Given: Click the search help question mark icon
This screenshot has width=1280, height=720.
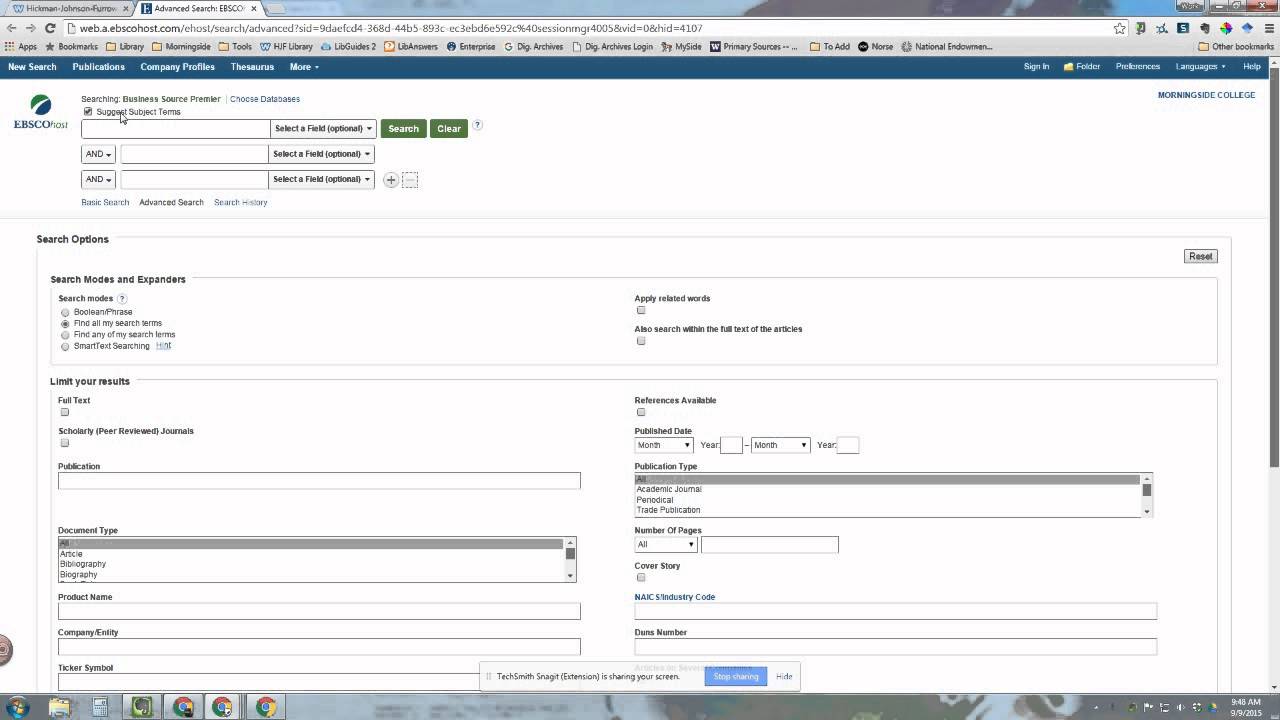Looking at the screenshot, I should 477,125.
